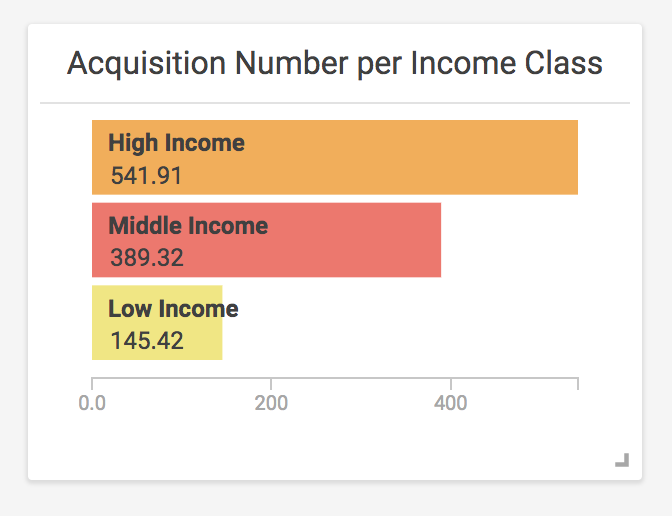Click the 200 axis tick label

pos(271,403)
